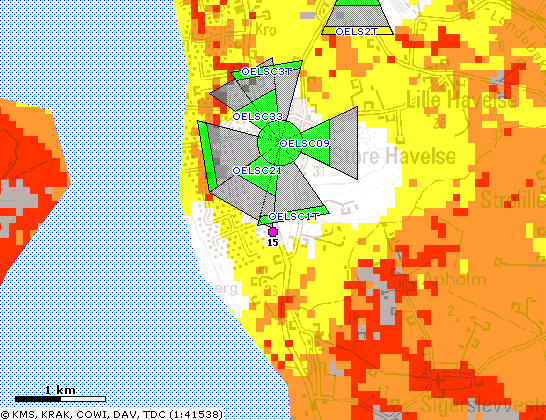This screenshot has width=546, height=420.
Task: Select the OELSC21 site marker circle
Action: tap(236, 171)
